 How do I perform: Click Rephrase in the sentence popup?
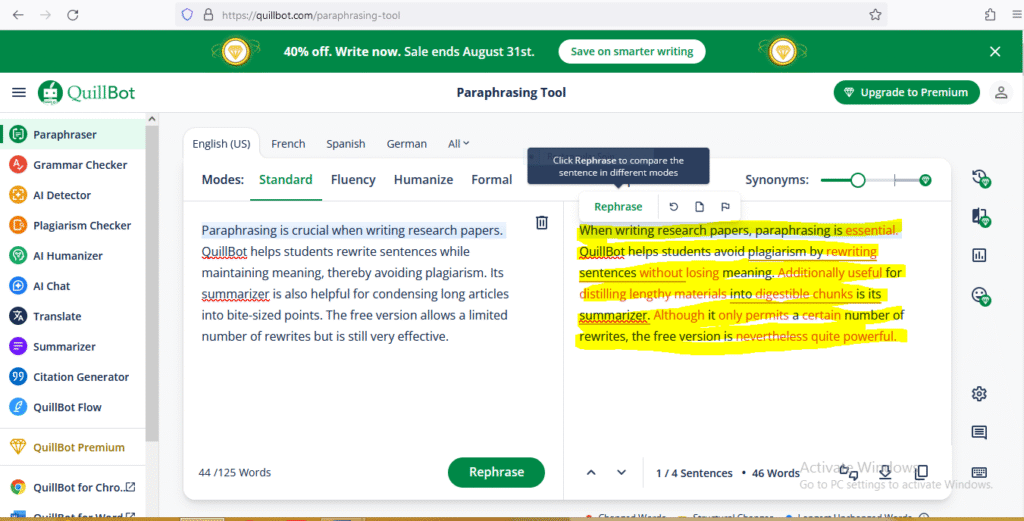click(618, 206)
